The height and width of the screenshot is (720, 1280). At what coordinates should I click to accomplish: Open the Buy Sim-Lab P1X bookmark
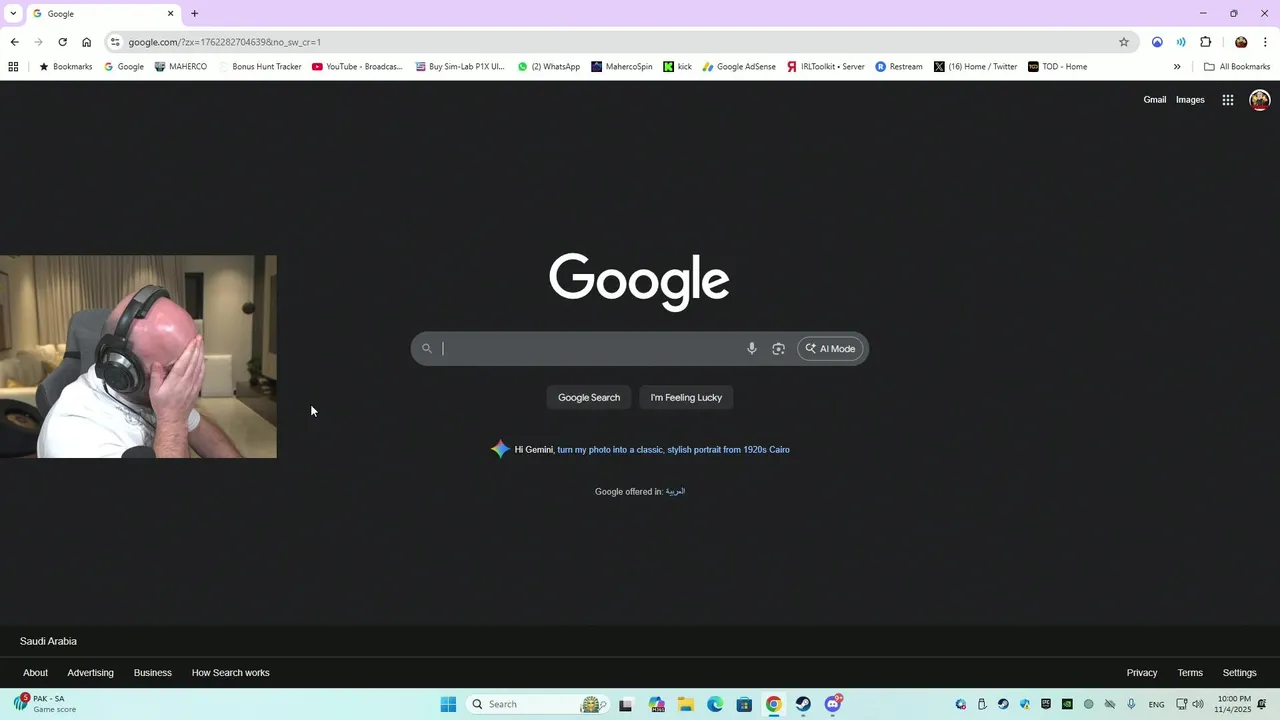click(x=461, y=67)
